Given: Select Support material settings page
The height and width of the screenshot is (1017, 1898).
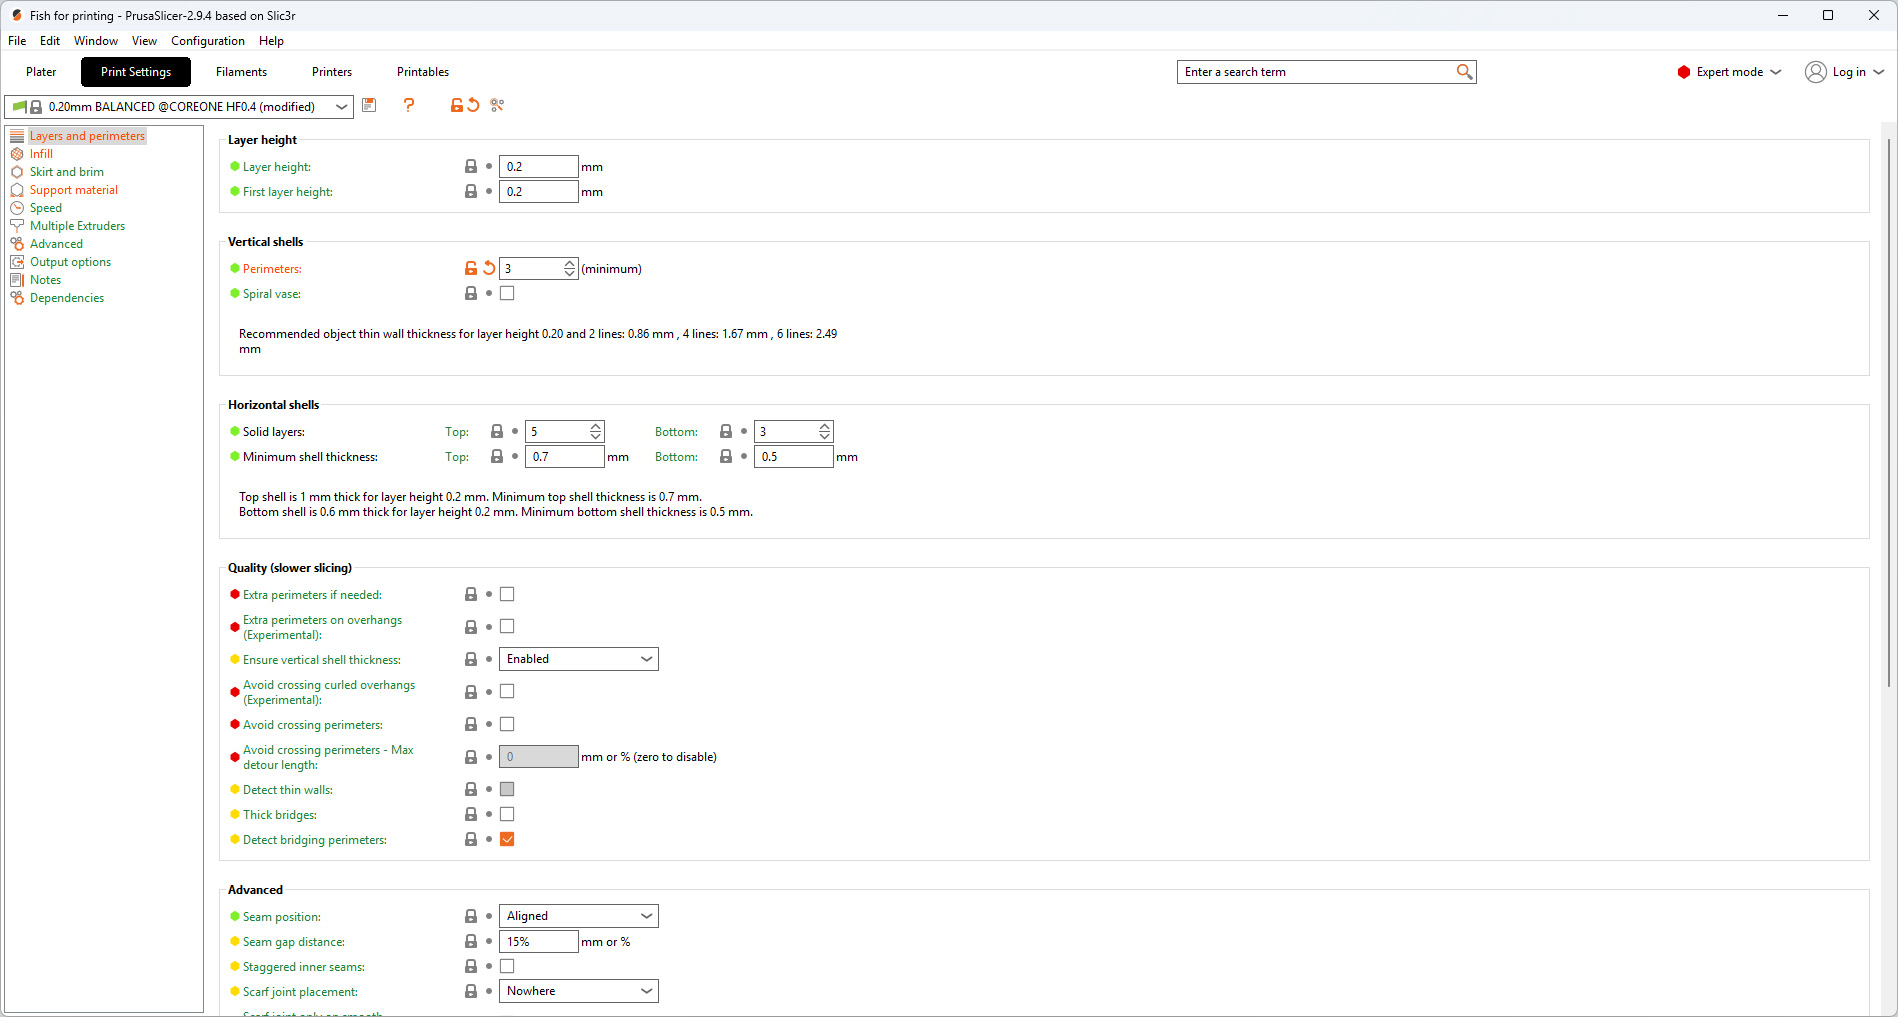Looking at the screenshot, I should pos(73,190).
